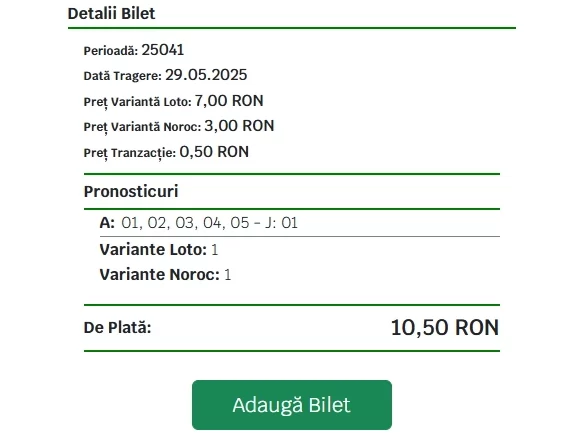The width and height of the screenshot is (585, 435).
Task: Click the Perioadă label
Action: 111,51
